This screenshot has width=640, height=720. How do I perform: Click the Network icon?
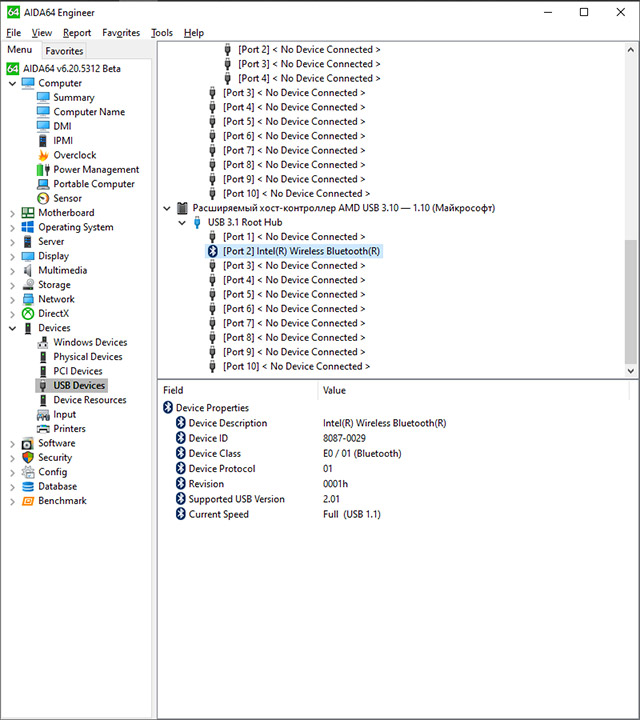pos(28,299)
